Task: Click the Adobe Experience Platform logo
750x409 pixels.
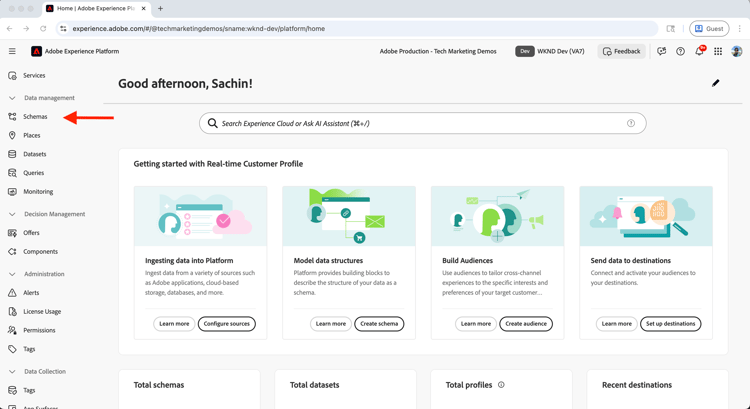Action: tap(37, 51)
